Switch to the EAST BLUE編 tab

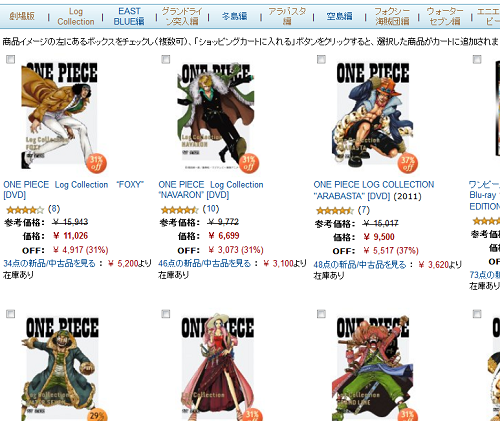[x=129, y=16]
